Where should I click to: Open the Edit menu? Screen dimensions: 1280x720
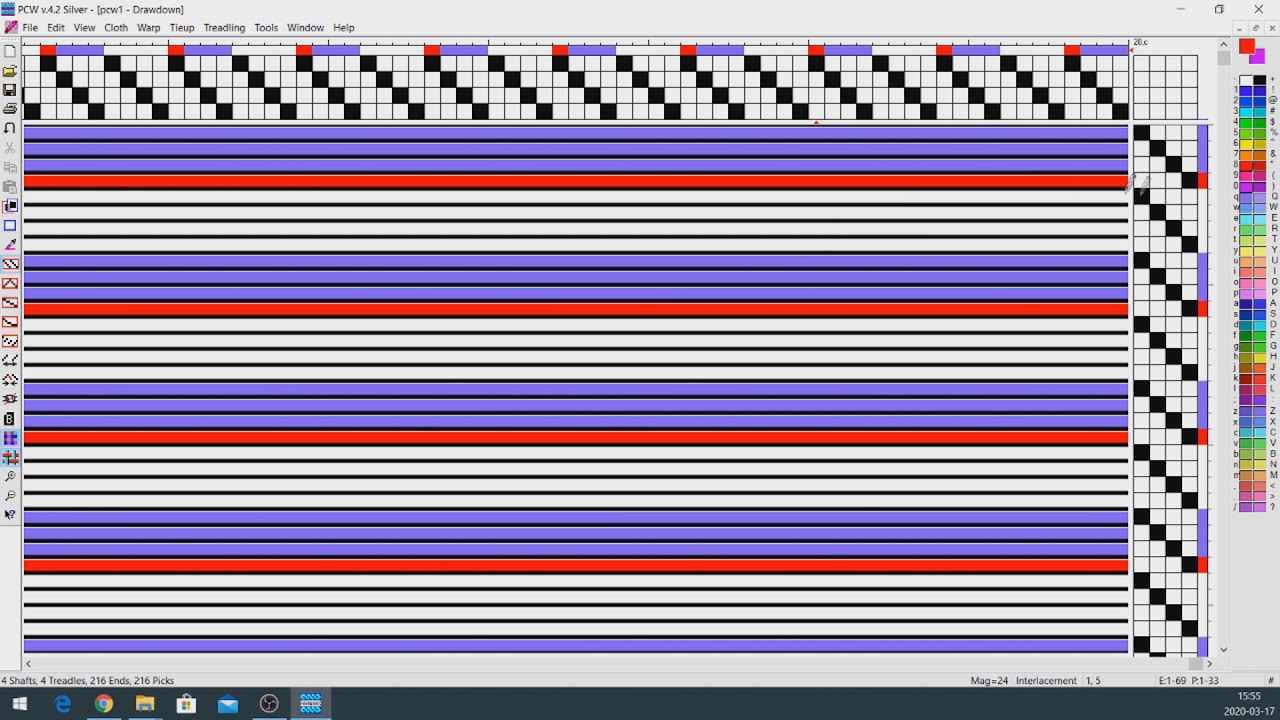[56, 28]
